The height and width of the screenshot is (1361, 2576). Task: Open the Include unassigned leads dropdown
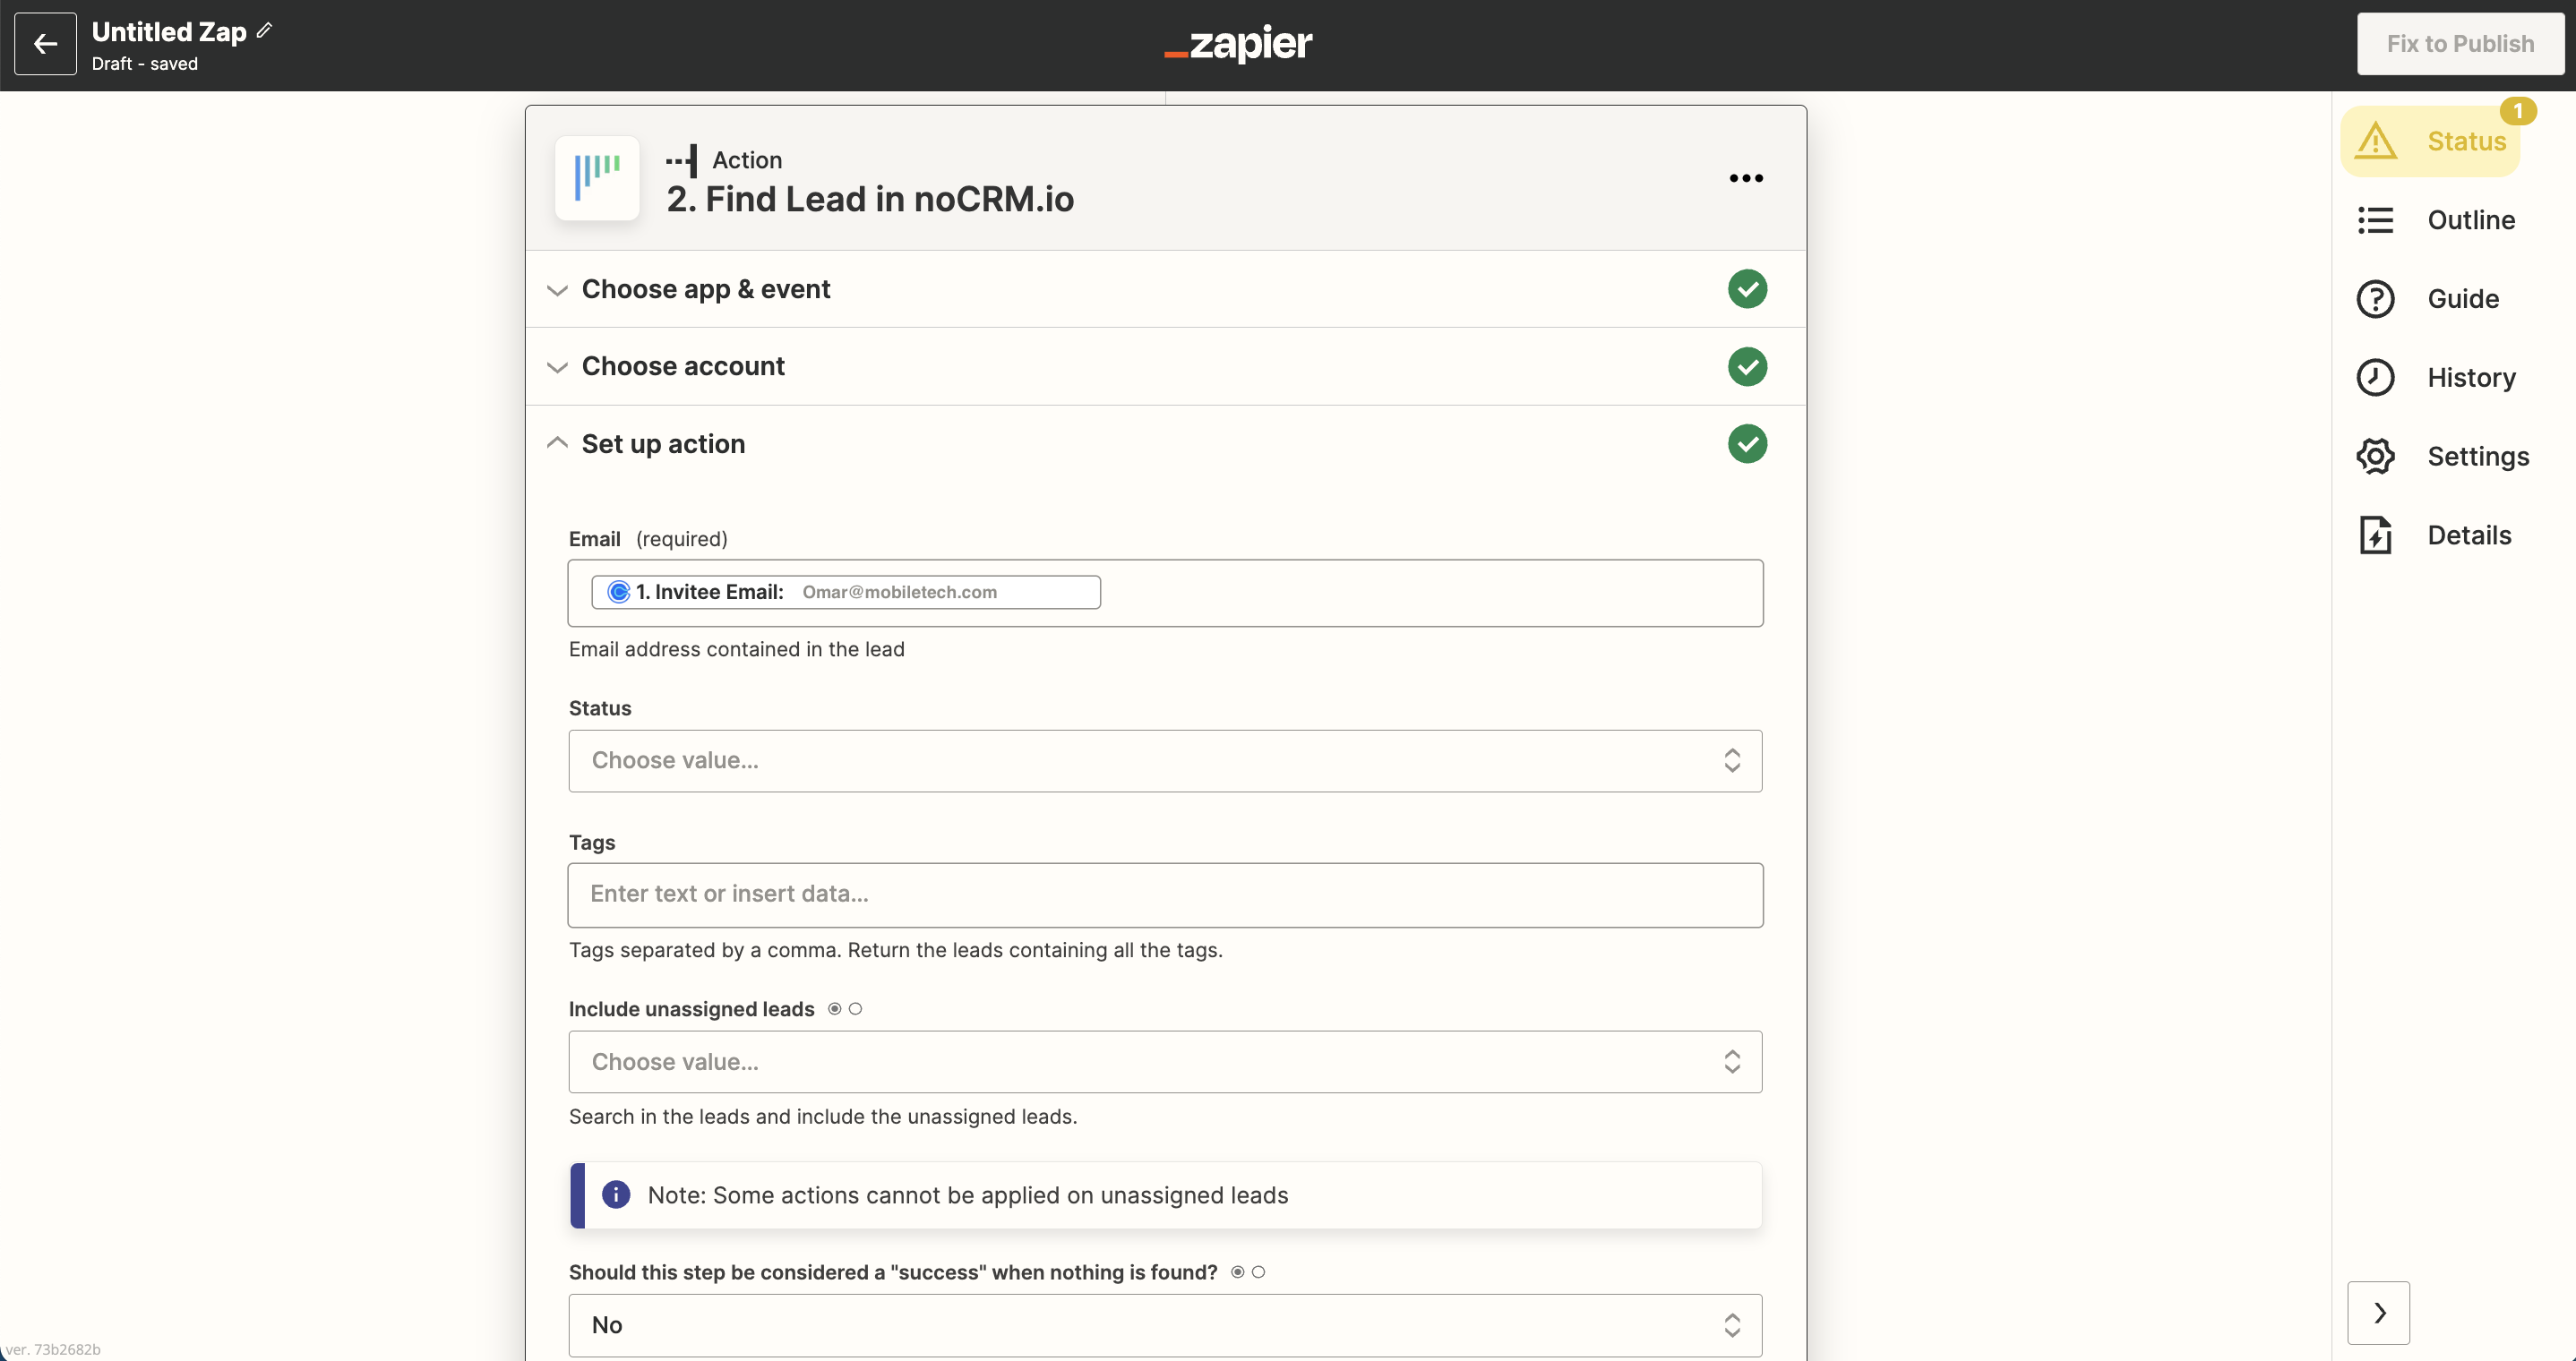coord(1165,1062)
